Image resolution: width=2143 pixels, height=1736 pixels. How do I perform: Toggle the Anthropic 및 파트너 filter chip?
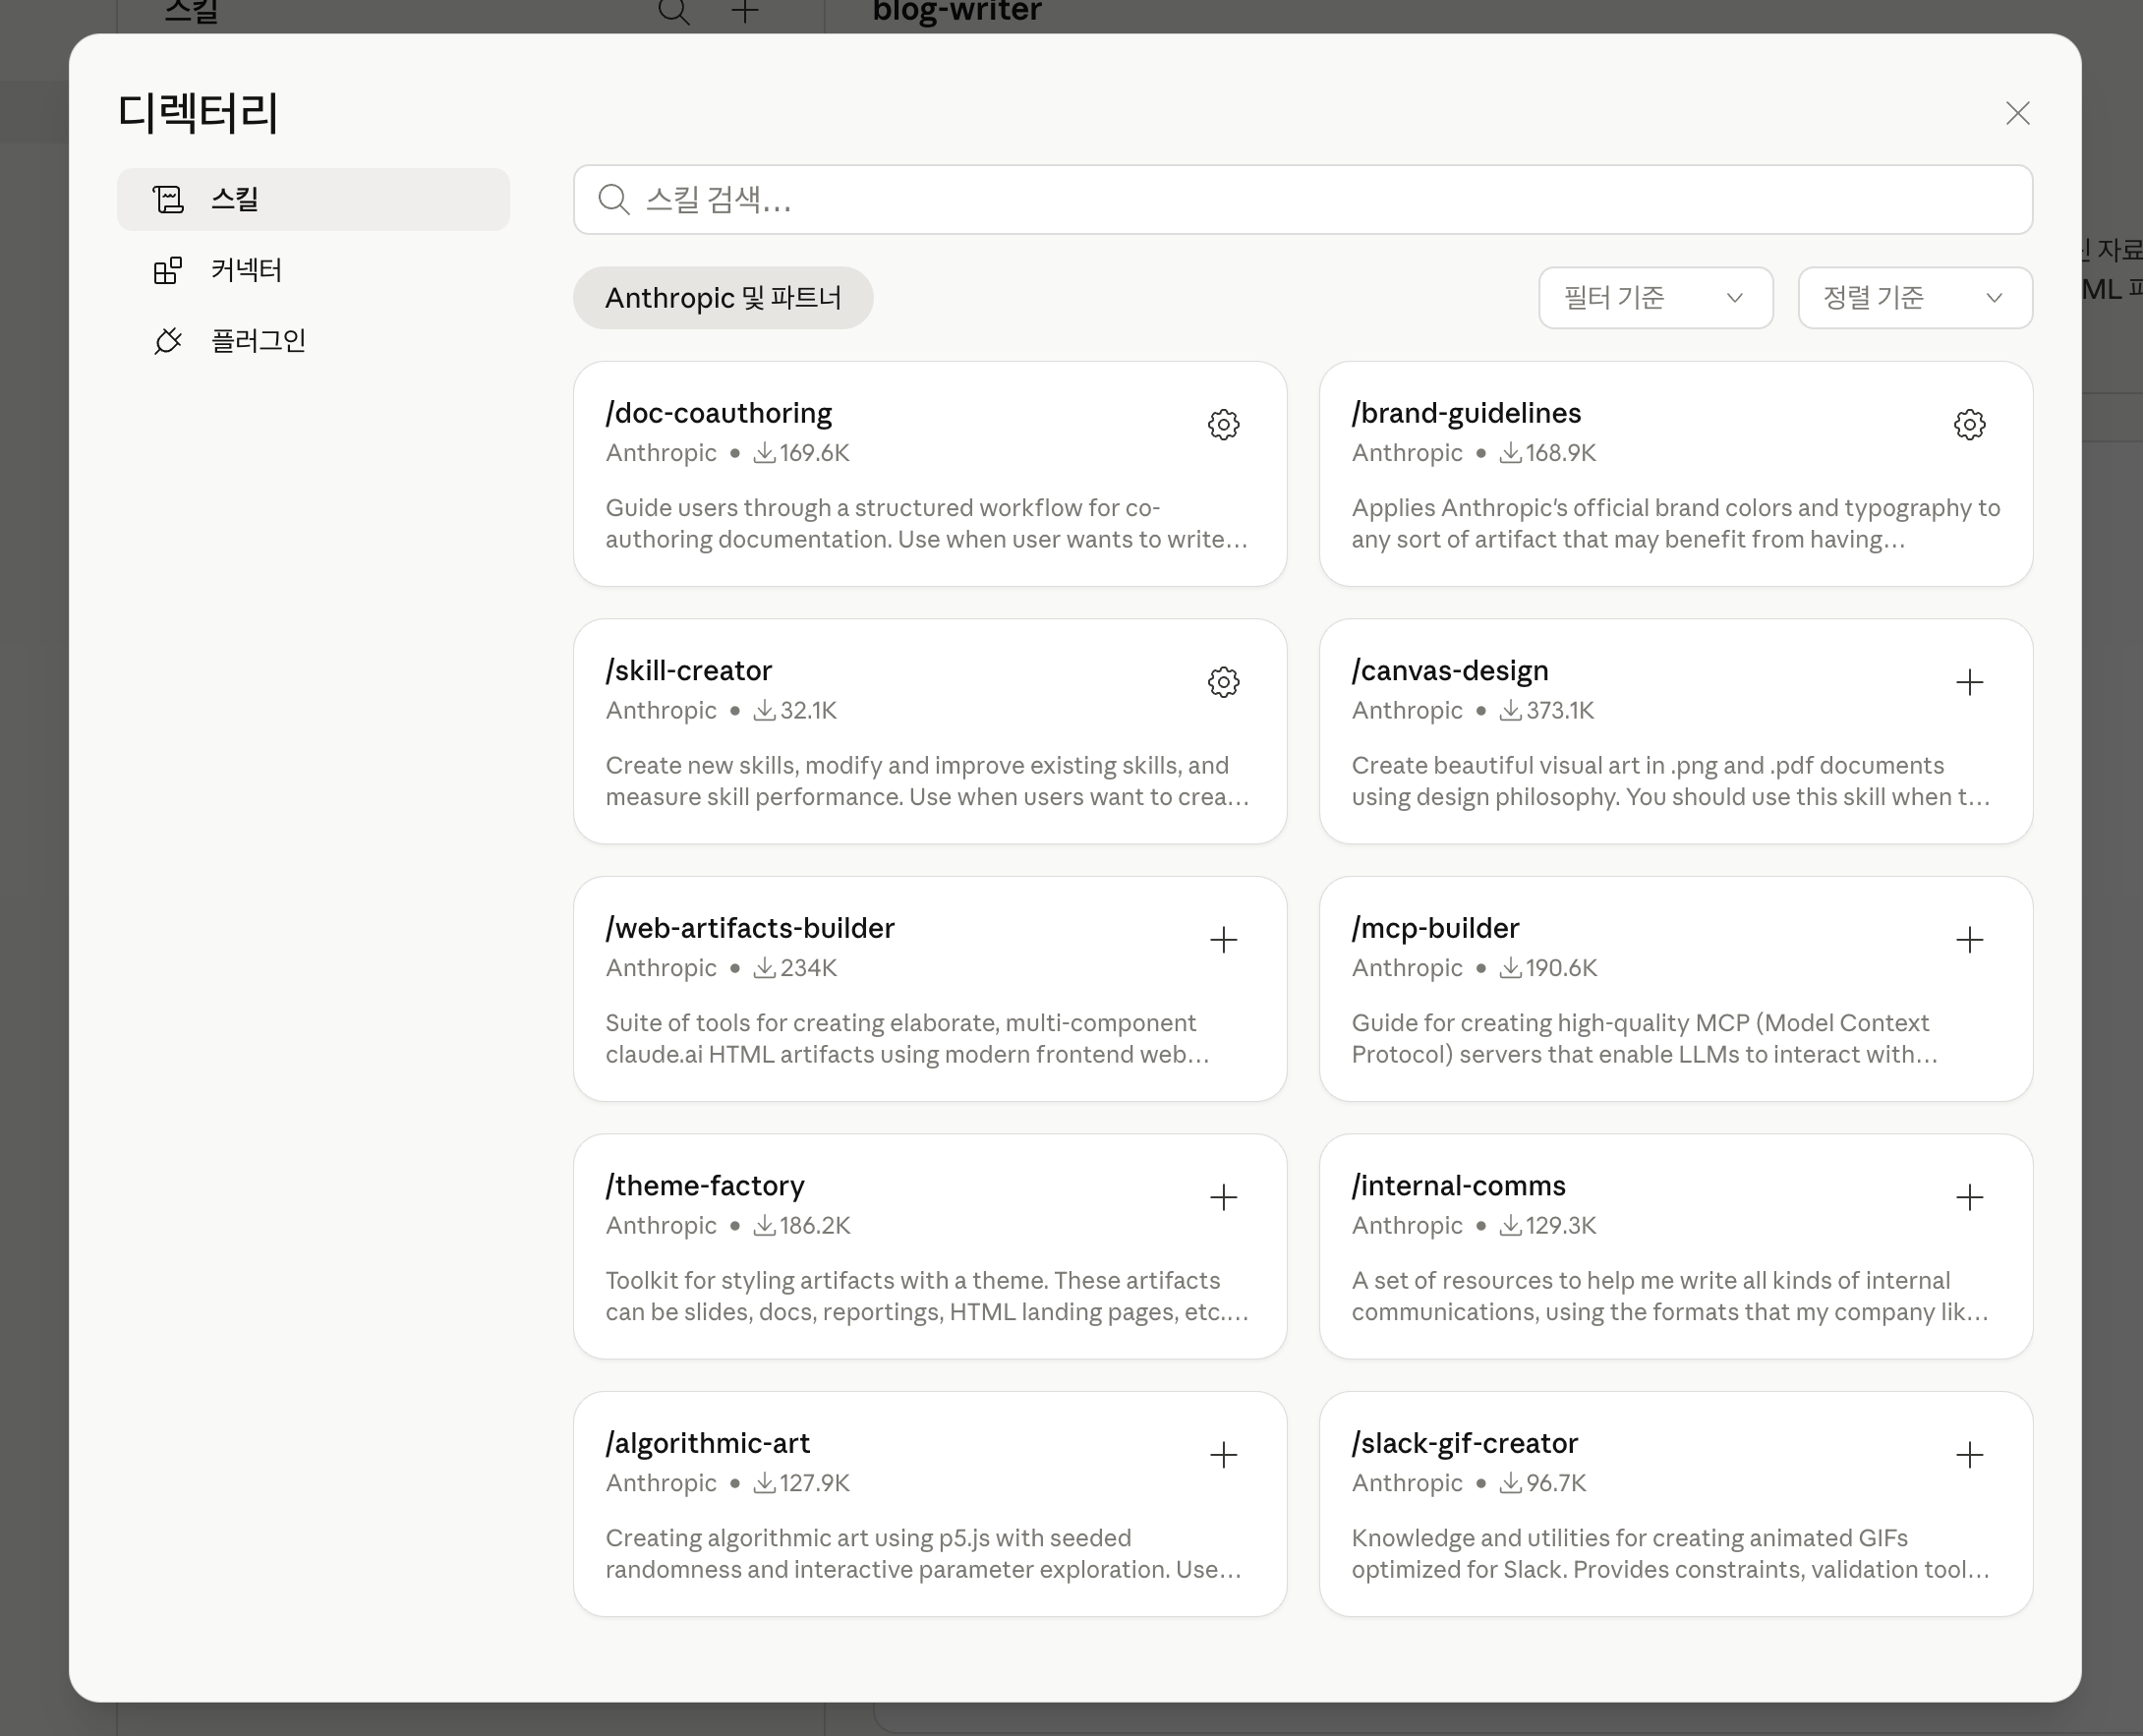point(722,298)
